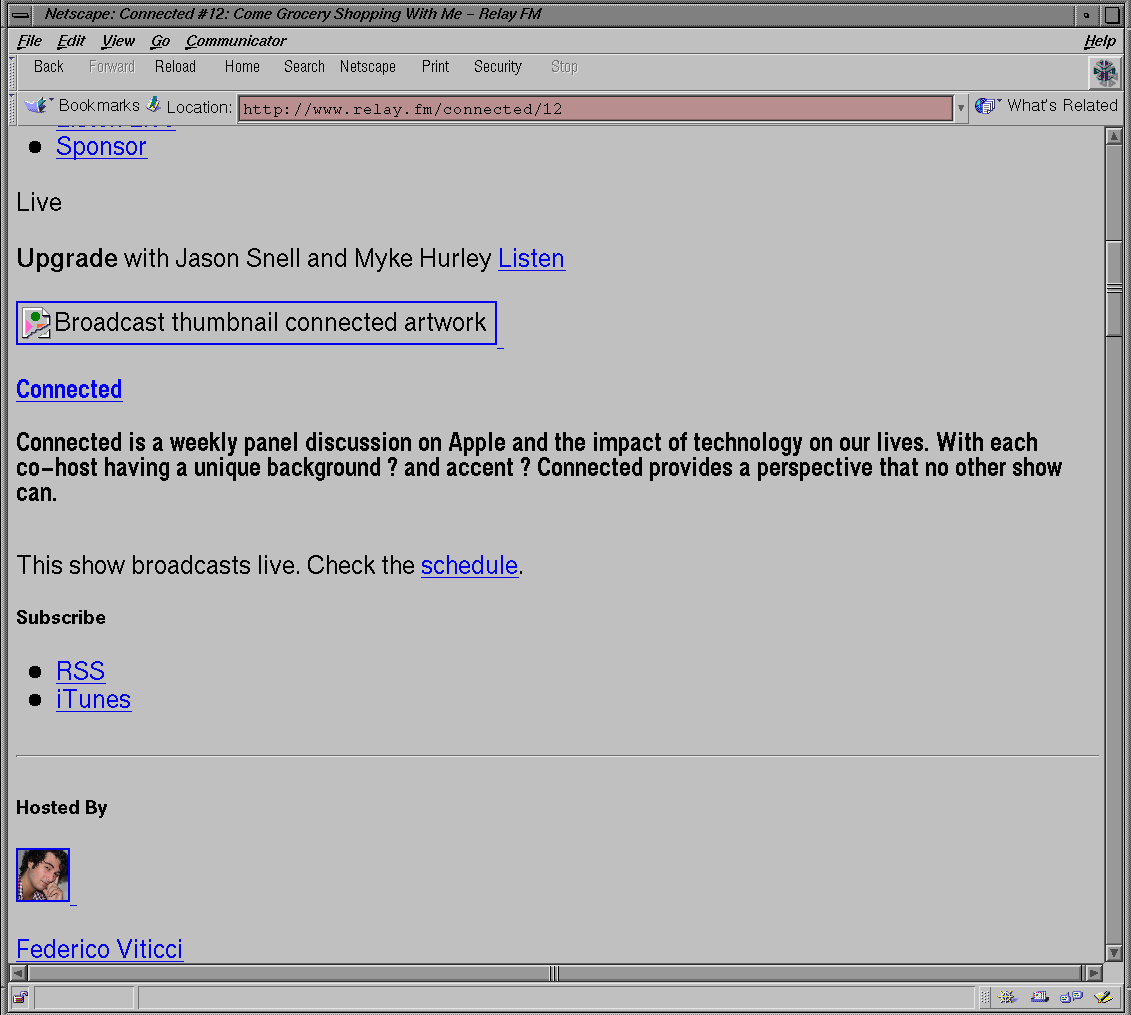Click the Listen link for Upgrade
Image resolution: width=1131 pixels, height=1015 pixels.
click(x=531, y=258)
